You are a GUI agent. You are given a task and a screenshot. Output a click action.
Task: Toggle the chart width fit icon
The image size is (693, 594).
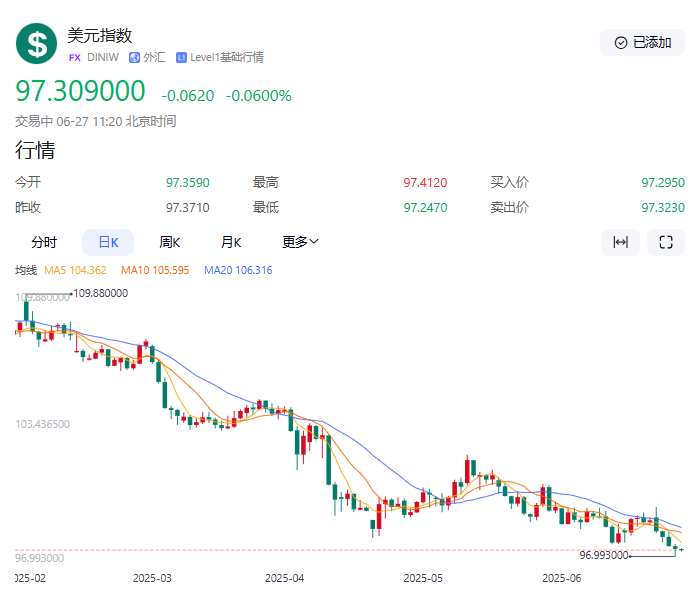pos(620,242)
